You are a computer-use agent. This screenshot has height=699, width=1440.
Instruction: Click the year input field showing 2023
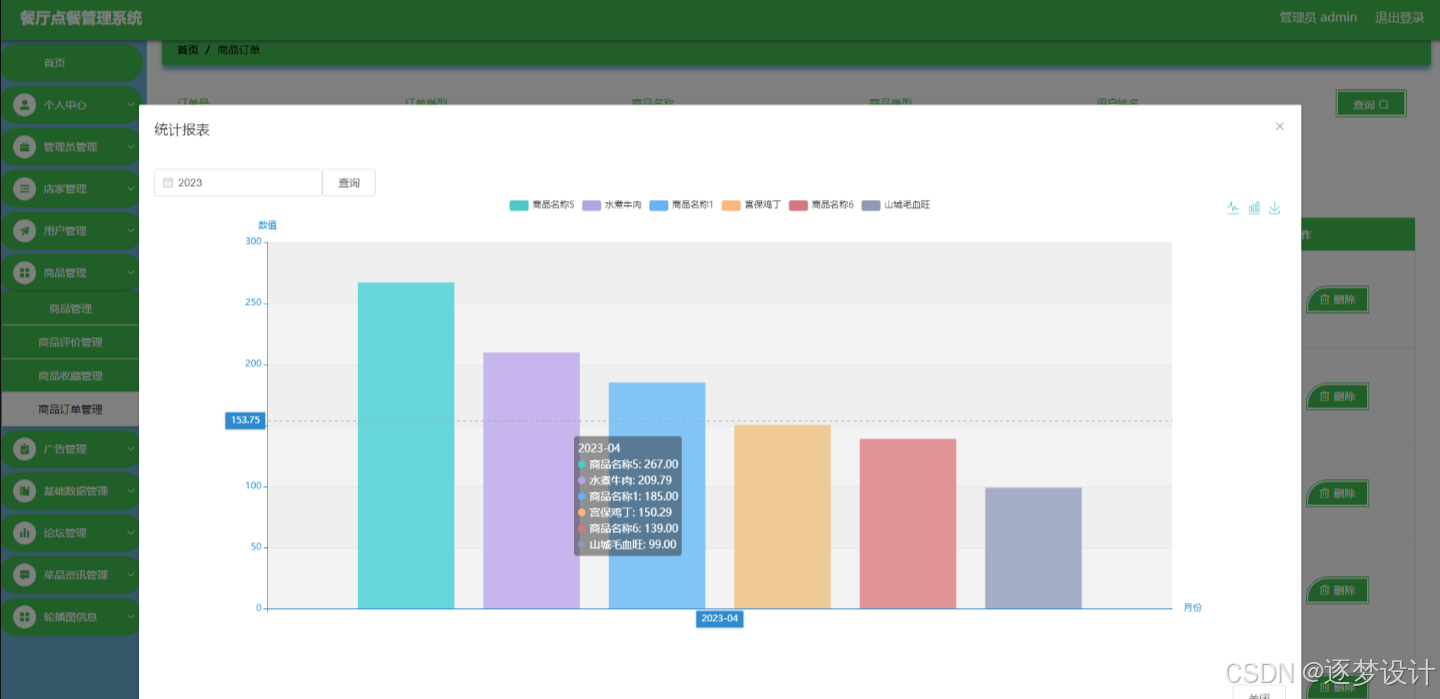pos(238,183)
